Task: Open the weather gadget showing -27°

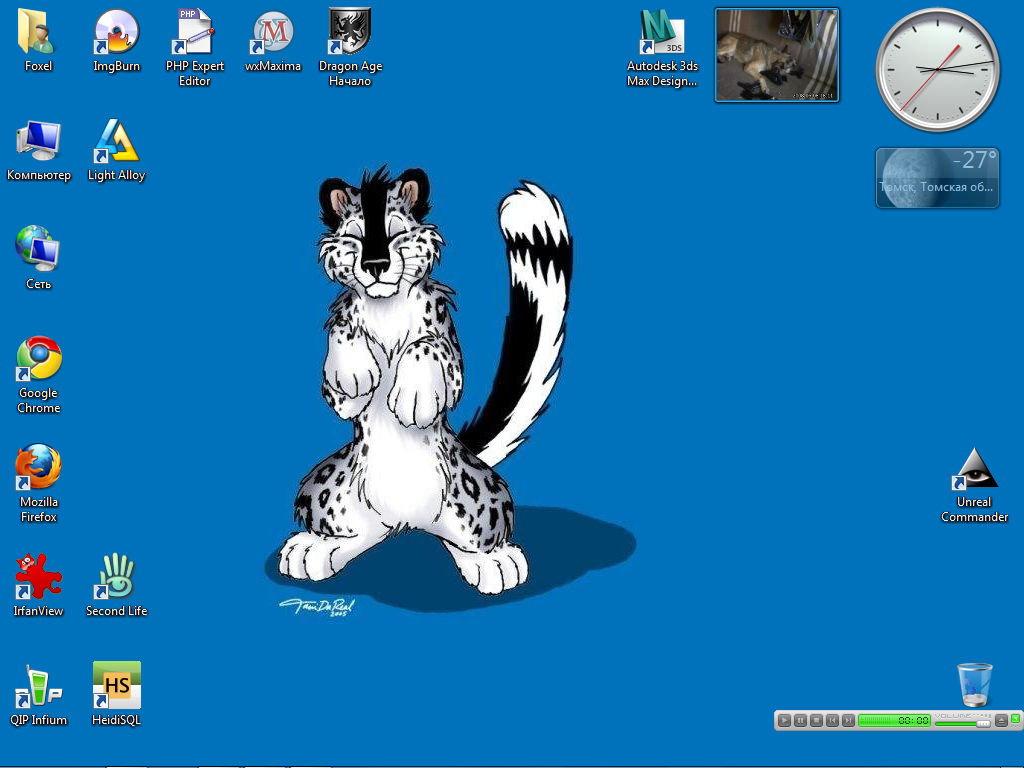Action: [937, 178]
